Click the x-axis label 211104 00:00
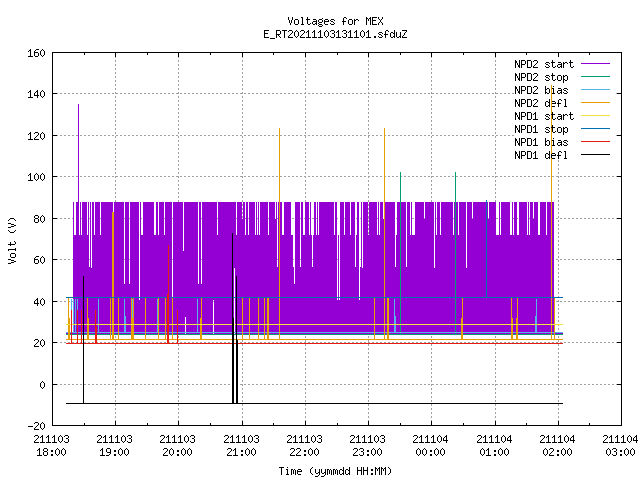 click(x=431, y=446)
